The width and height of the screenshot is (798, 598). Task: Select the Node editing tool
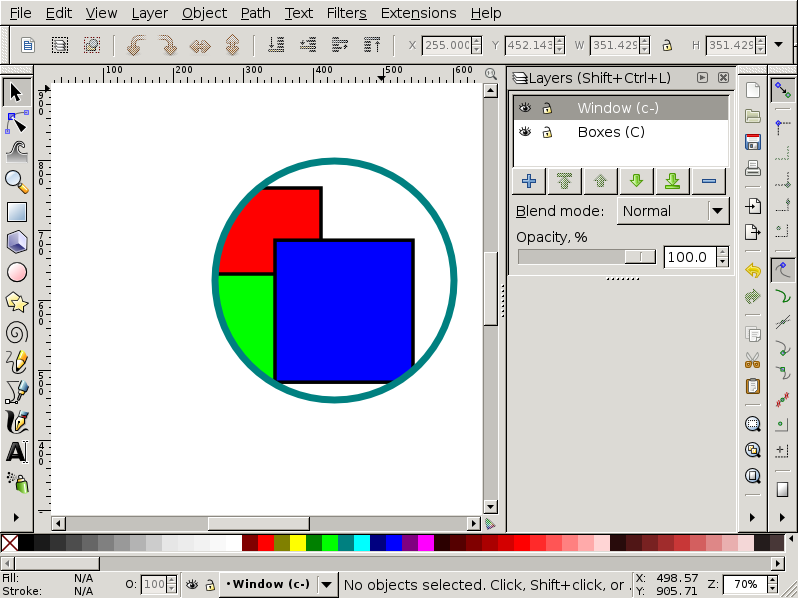point(17,123)
